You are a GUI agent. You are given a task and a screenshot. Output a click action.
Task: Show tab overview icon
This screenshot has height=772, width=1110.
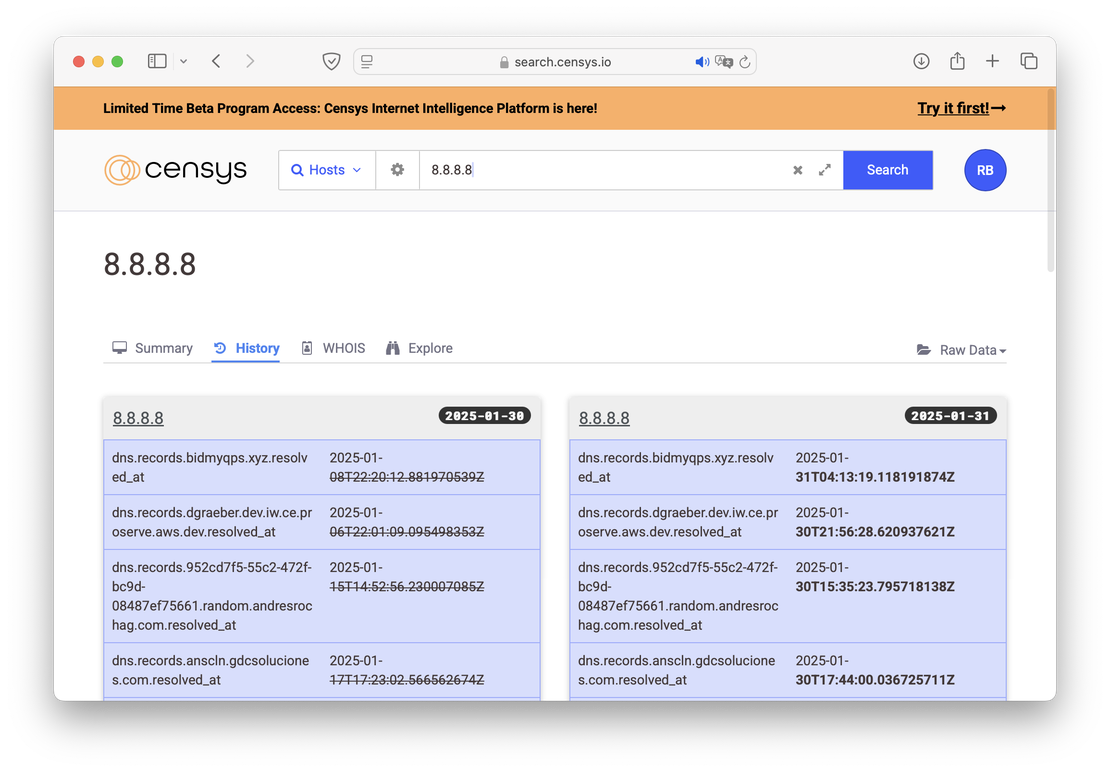(1028, 61)
